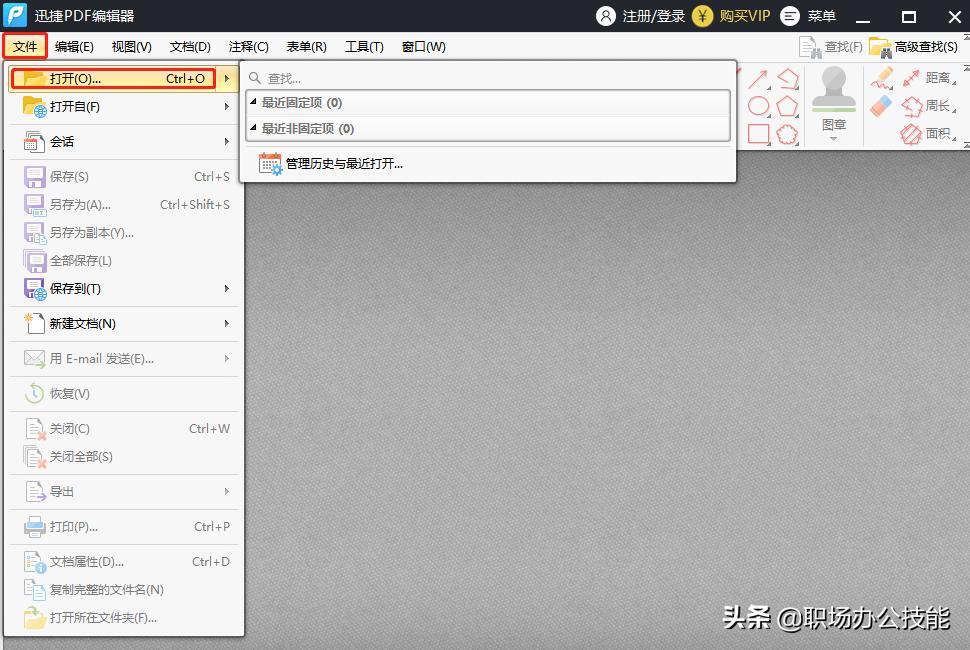Select the circle annotation tool
This screenshot has width=970, height=650.
[758, 106]
